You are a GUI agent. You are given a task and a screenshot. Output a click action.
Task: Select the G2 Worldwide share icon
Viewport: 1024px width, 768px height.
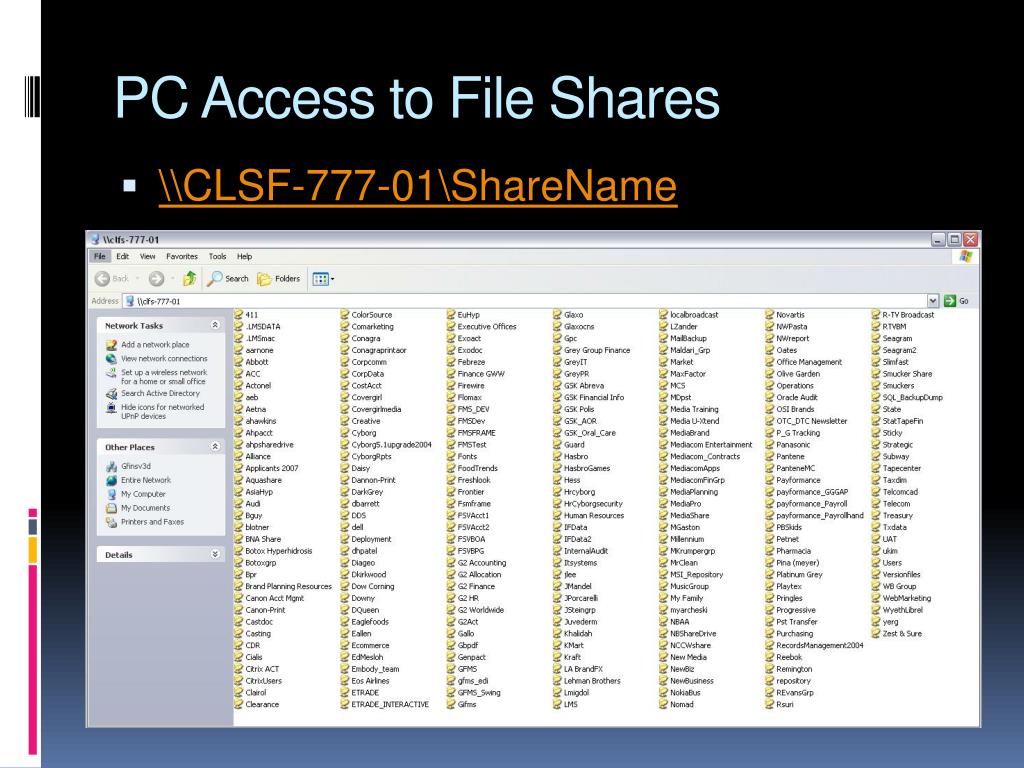(x=451, y=610)
